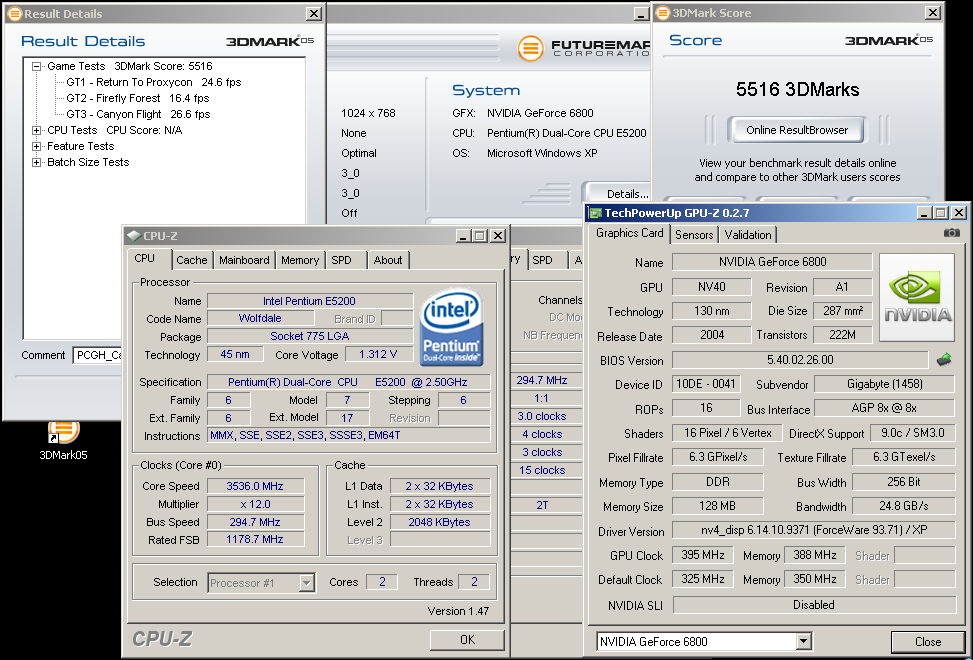
Task: Click the CPU-Z Instructions field
Action: 348,435
